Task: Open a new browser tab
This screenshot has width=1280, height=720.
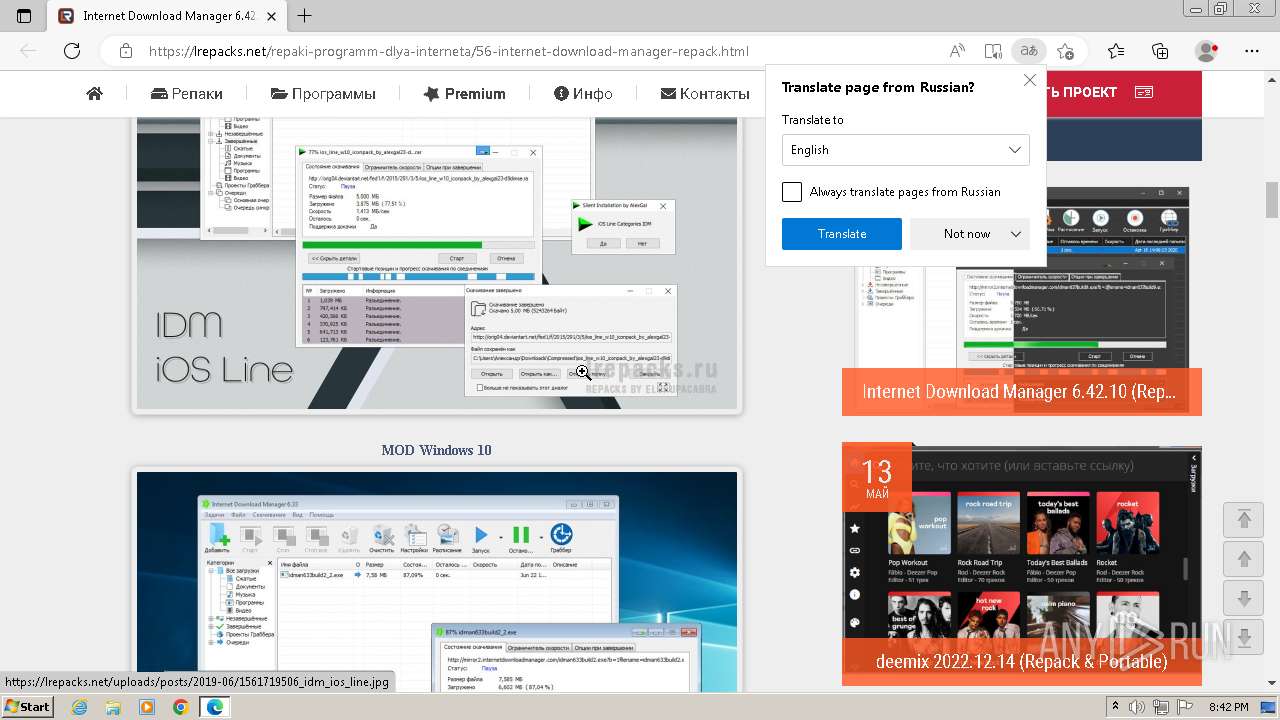Action: [305, 16]
